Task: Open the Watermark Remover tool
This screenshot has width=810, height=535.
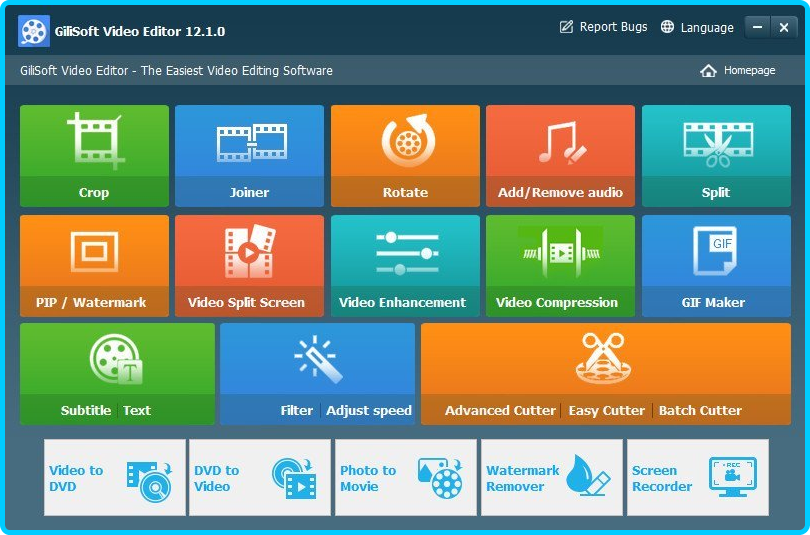Action: coord(551,478)
